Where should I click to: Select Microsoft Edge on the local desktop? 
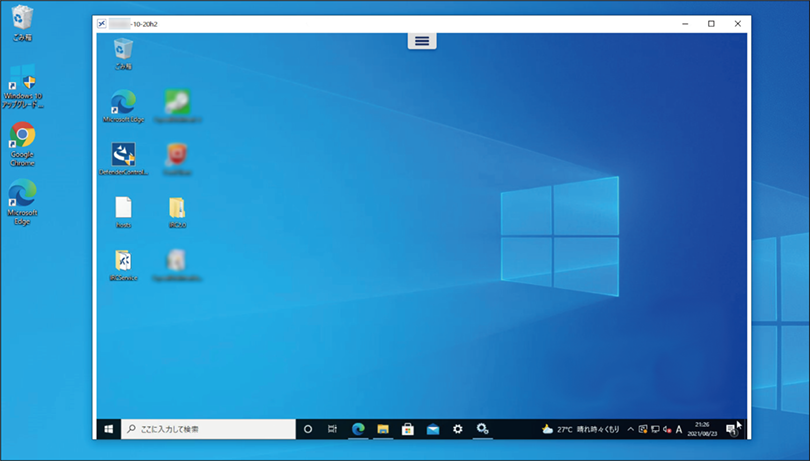[22, 202]
